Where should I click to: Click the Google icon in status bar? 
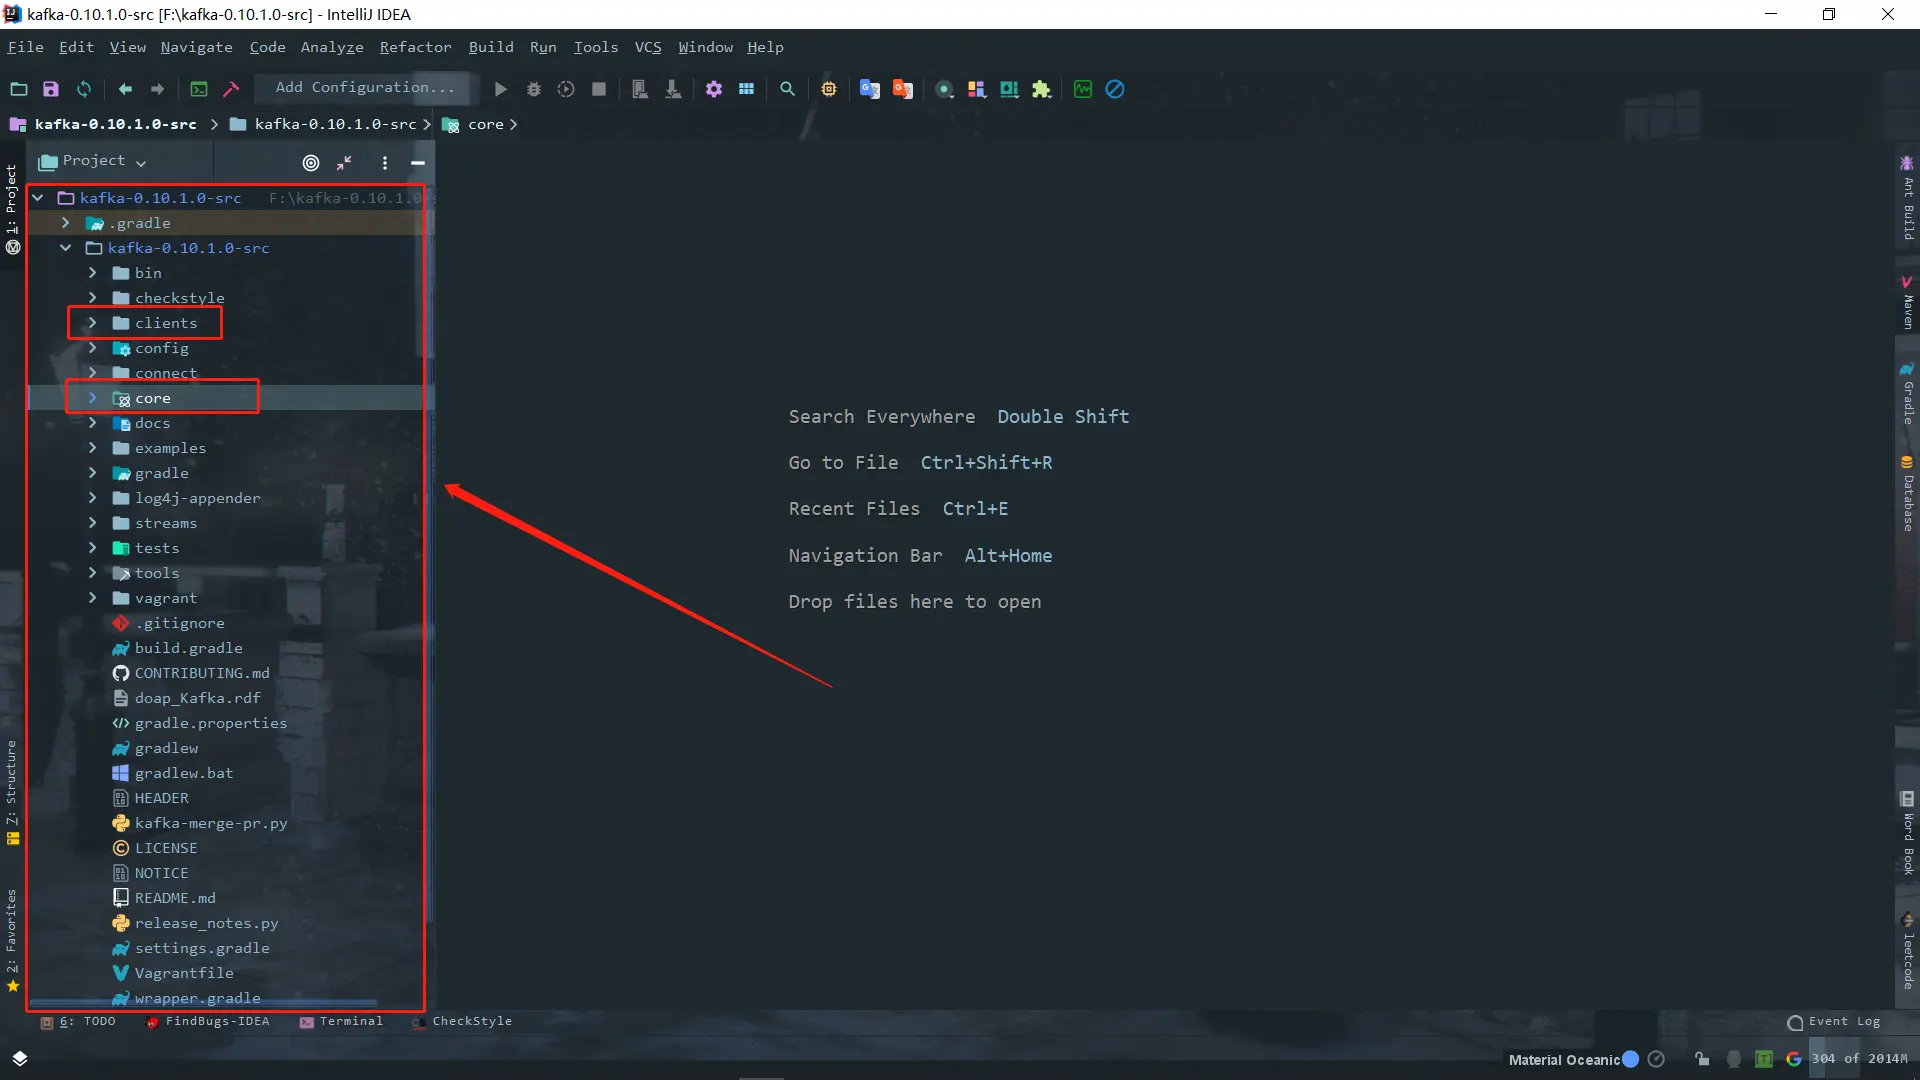1794,1059
